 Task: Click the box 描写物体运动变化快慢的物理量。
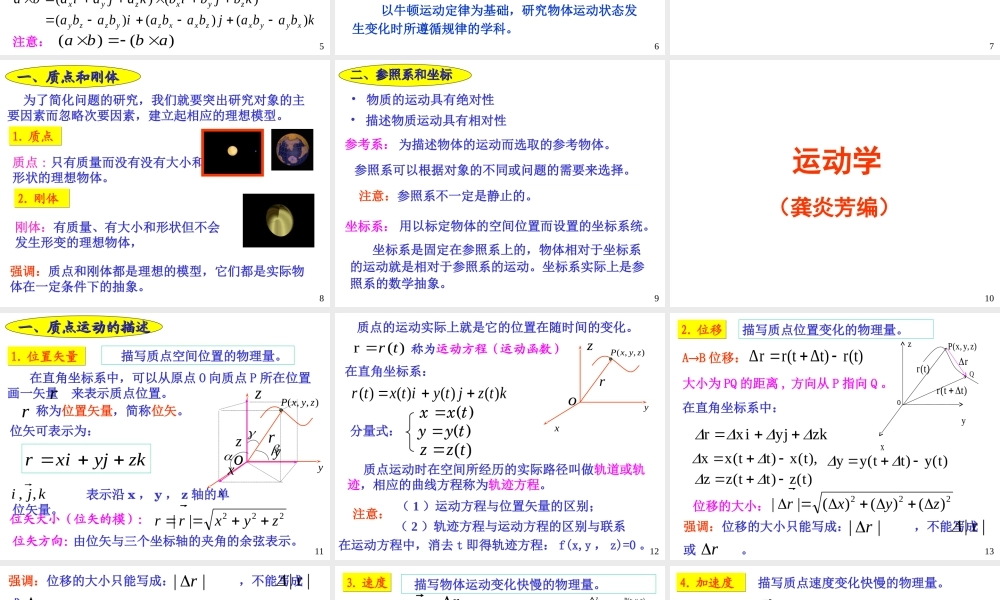click(528, 584)
